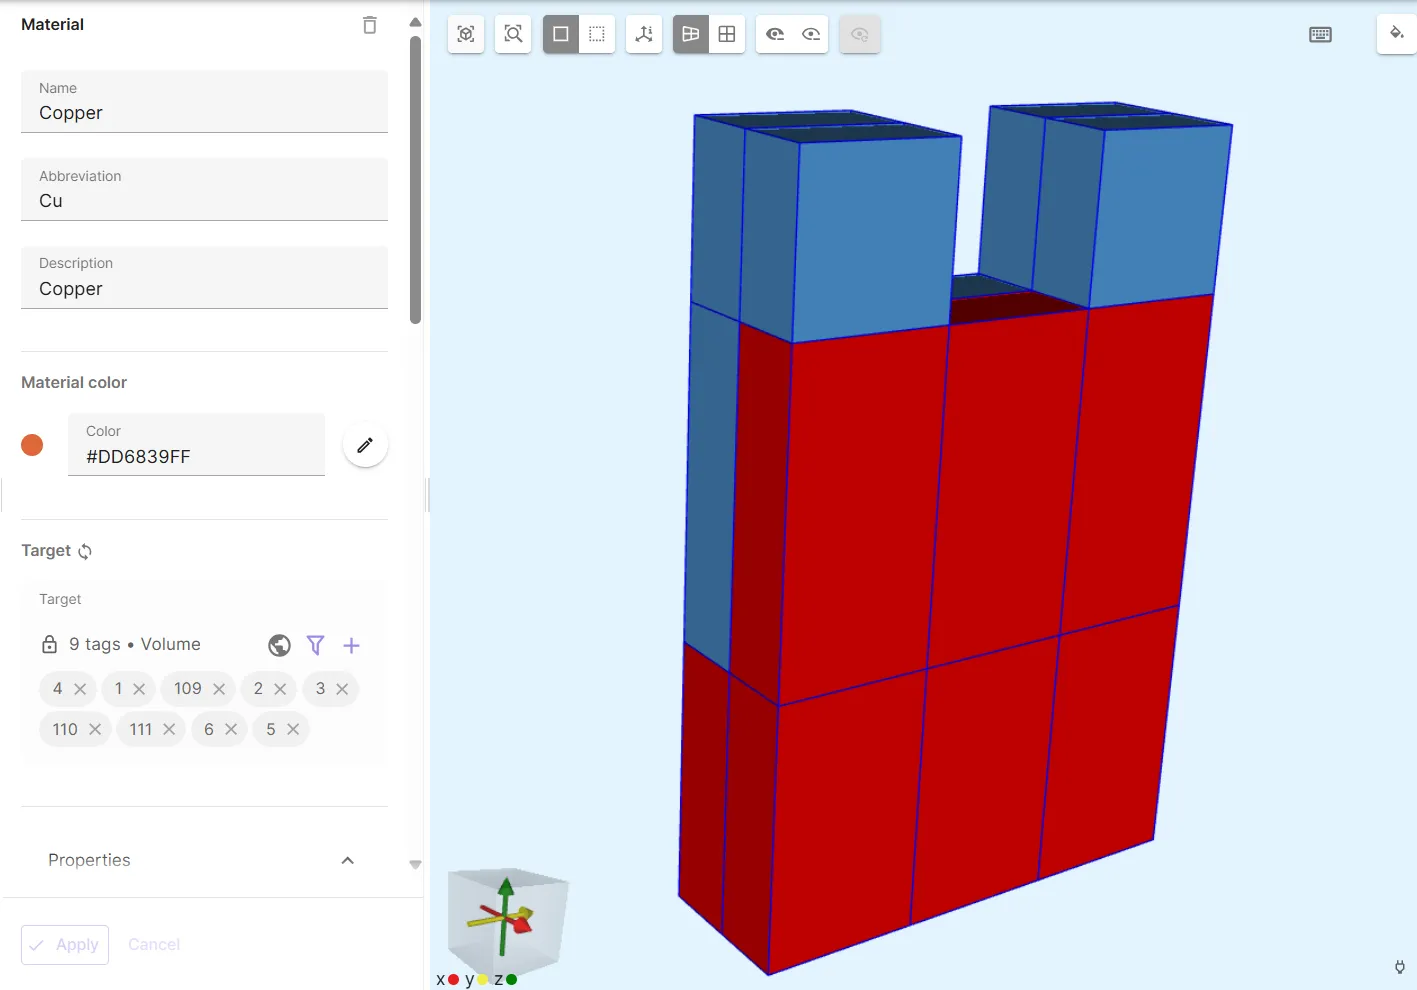The image size is (1417, 990).
Task: Switch to orthographic grid view
Action: [x=727, y=34]
